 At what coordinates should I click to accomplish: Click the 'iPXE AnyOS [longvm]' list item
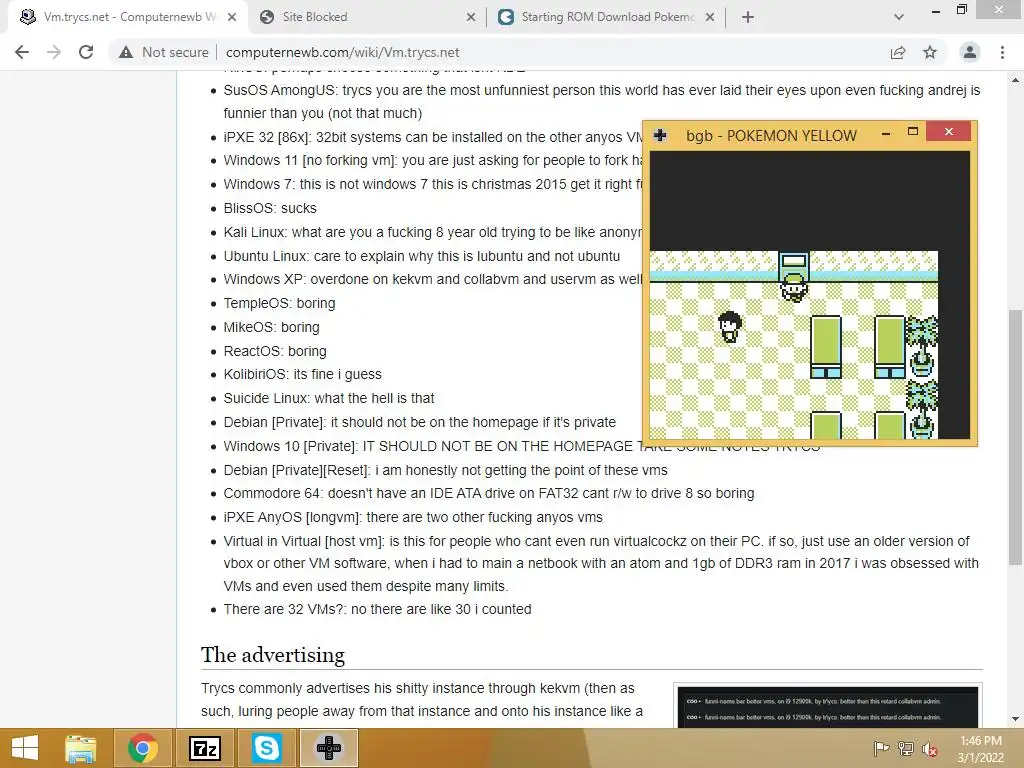click(413, 517)
